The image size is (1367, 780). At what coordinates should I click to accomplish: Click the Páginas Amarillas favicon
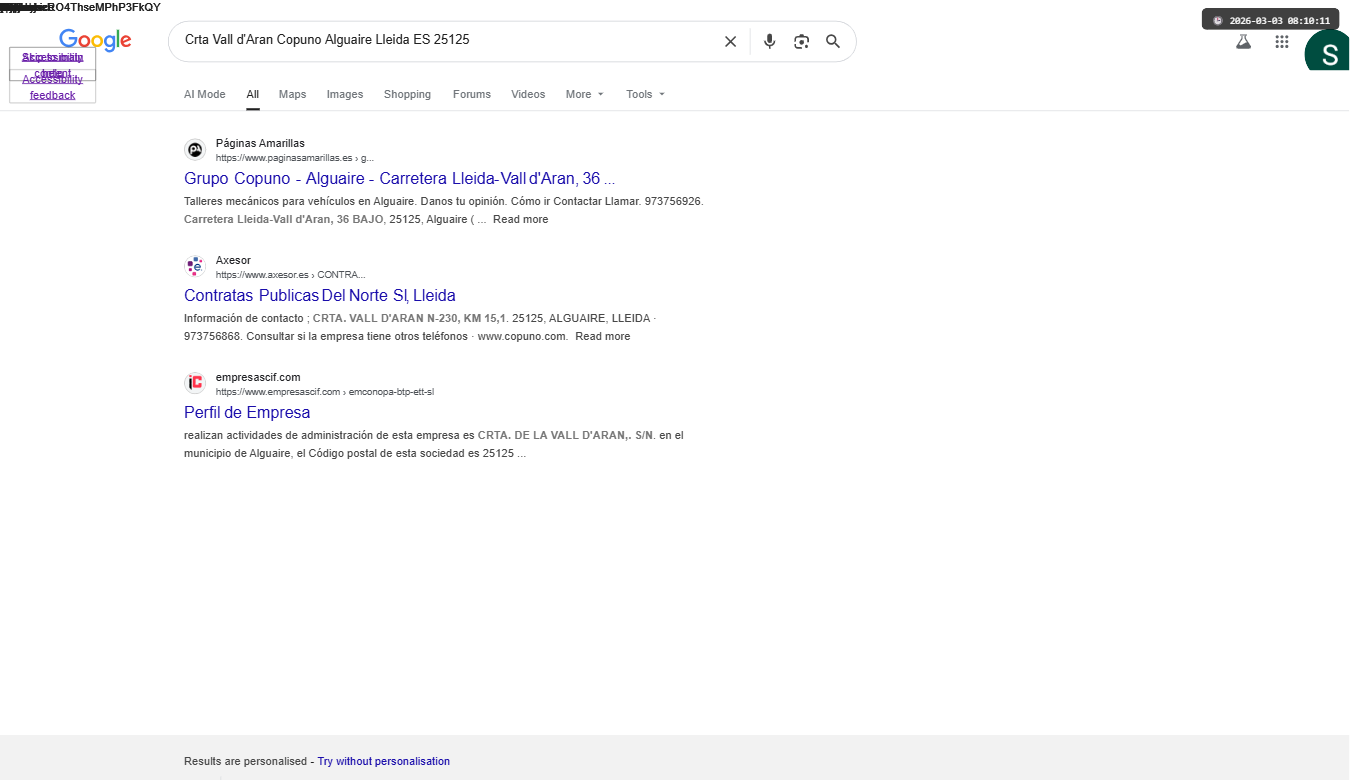tap(195, 150)
